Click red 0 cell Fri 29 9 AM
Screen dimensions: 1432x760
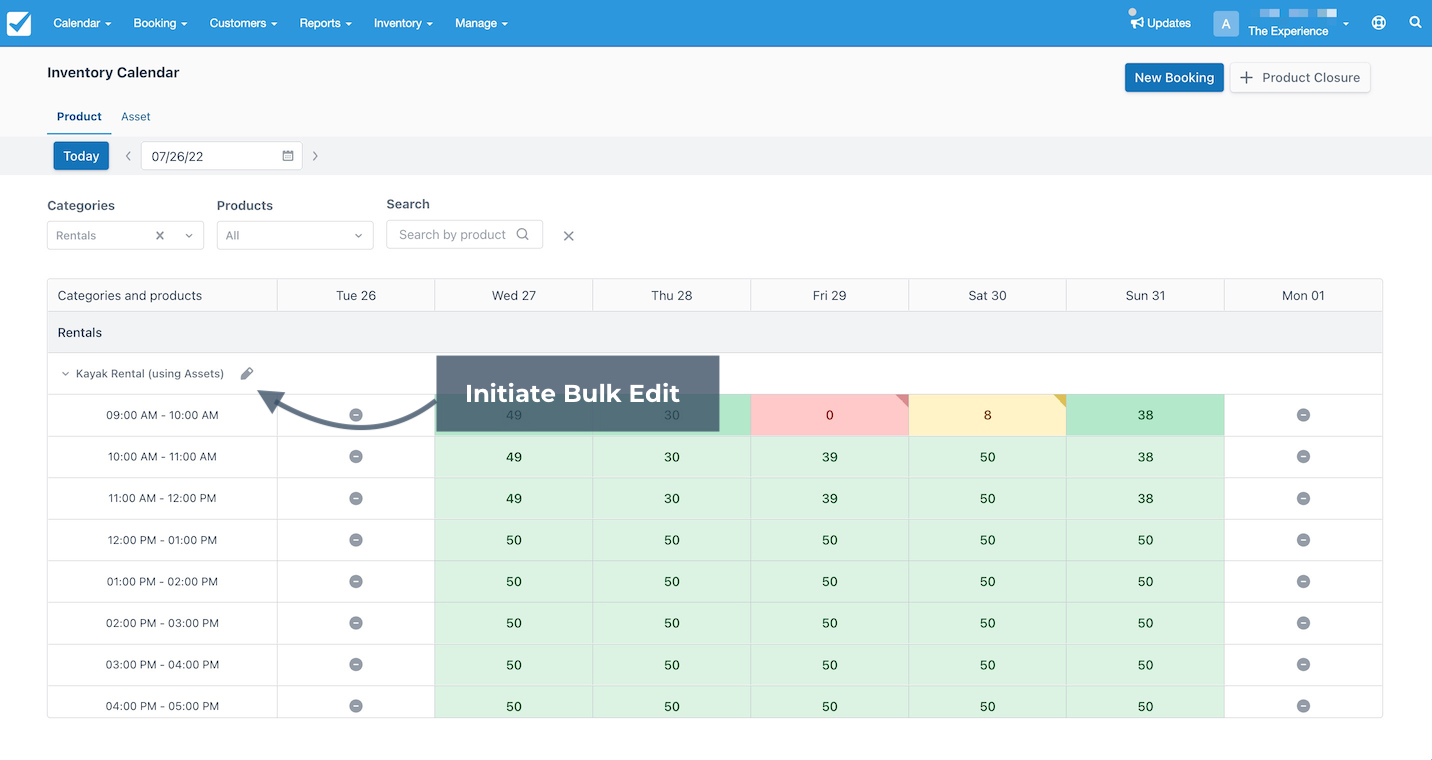tap(830, 415)
